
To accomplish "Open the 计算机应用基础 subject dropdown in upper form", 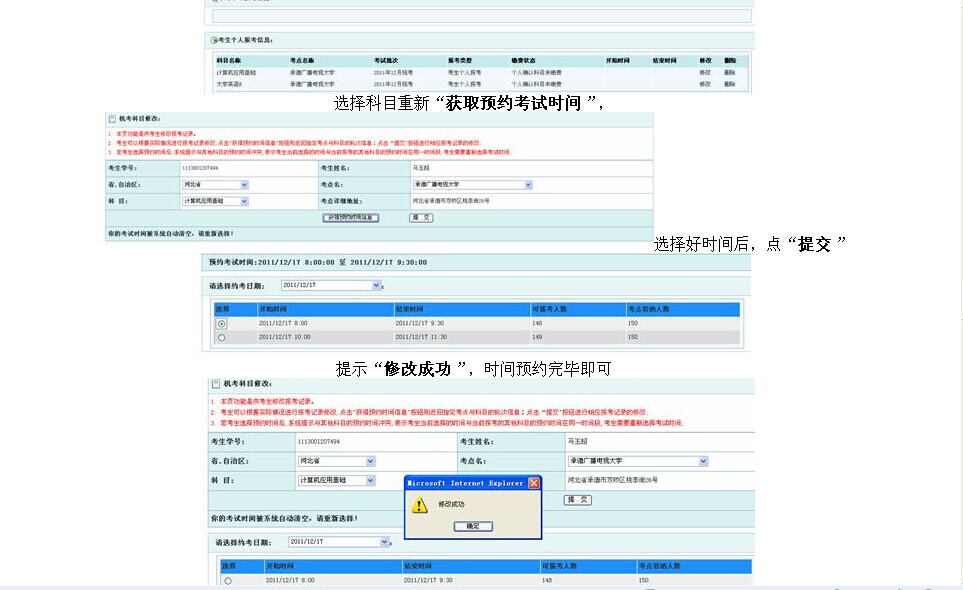I will click(x=244, y=201).
